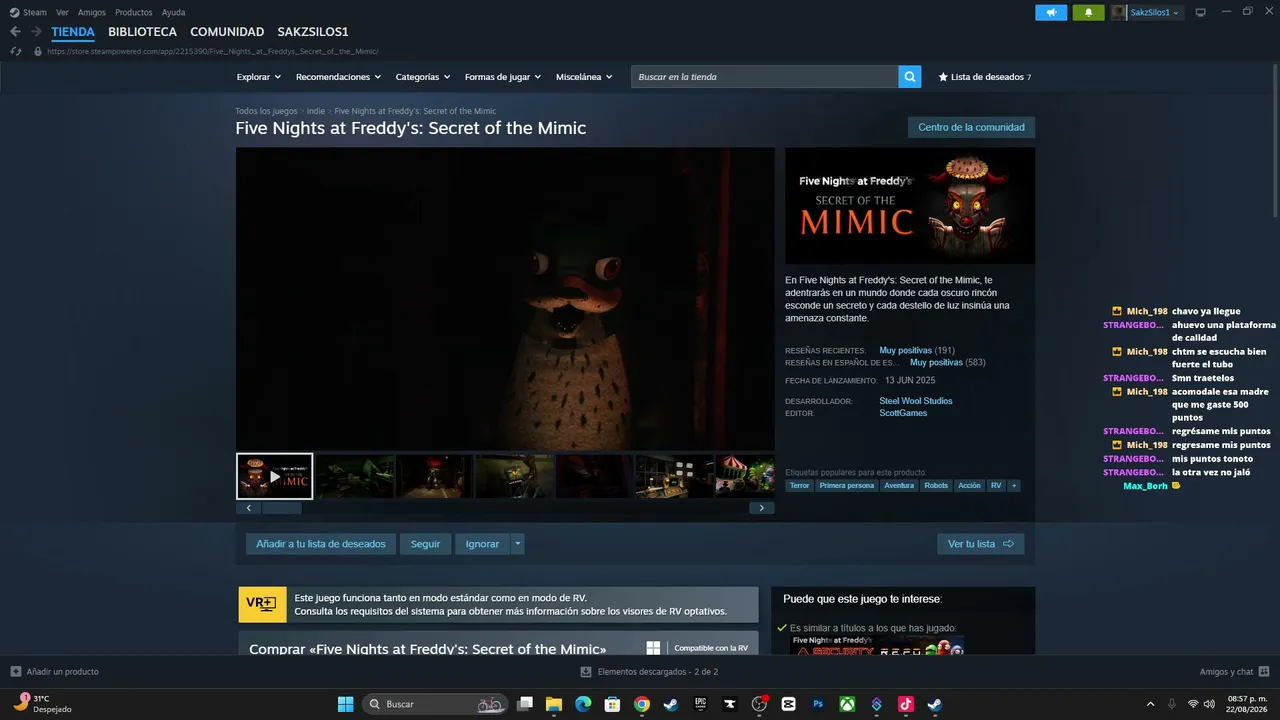Open Elementos descargados status in bottom bar

[650, 672]
